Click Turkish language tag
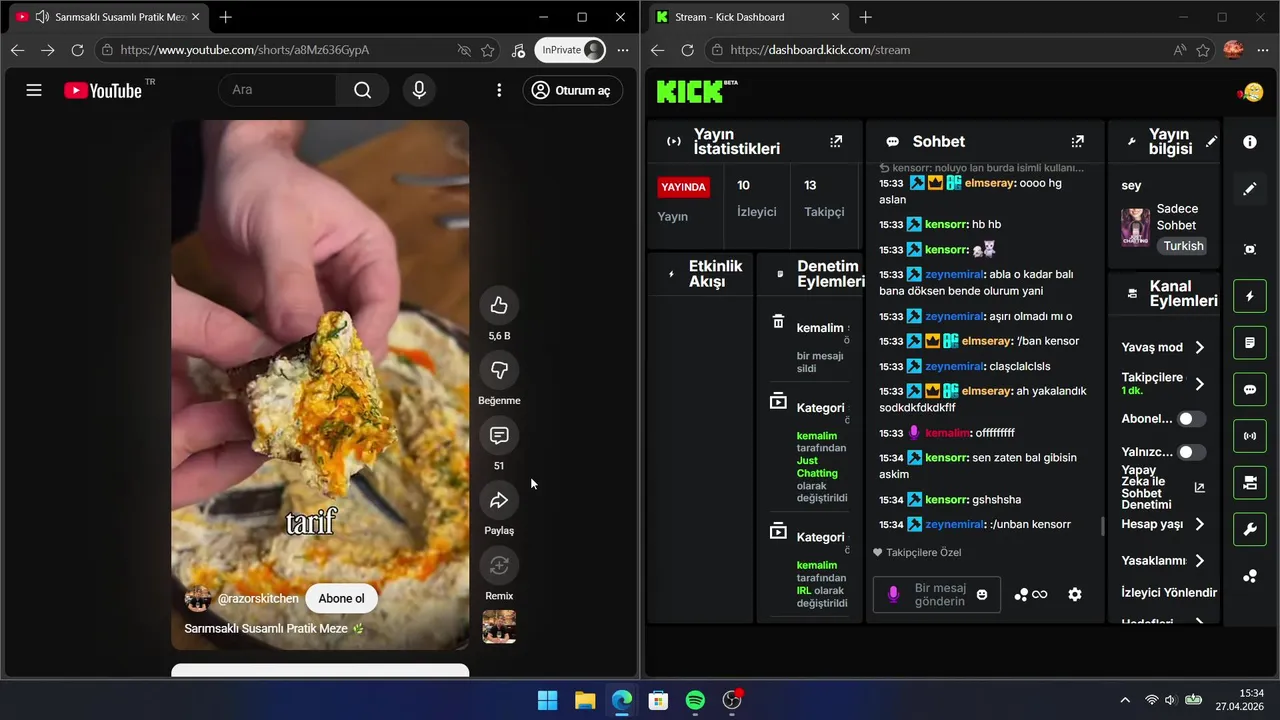 [1183, 246]
